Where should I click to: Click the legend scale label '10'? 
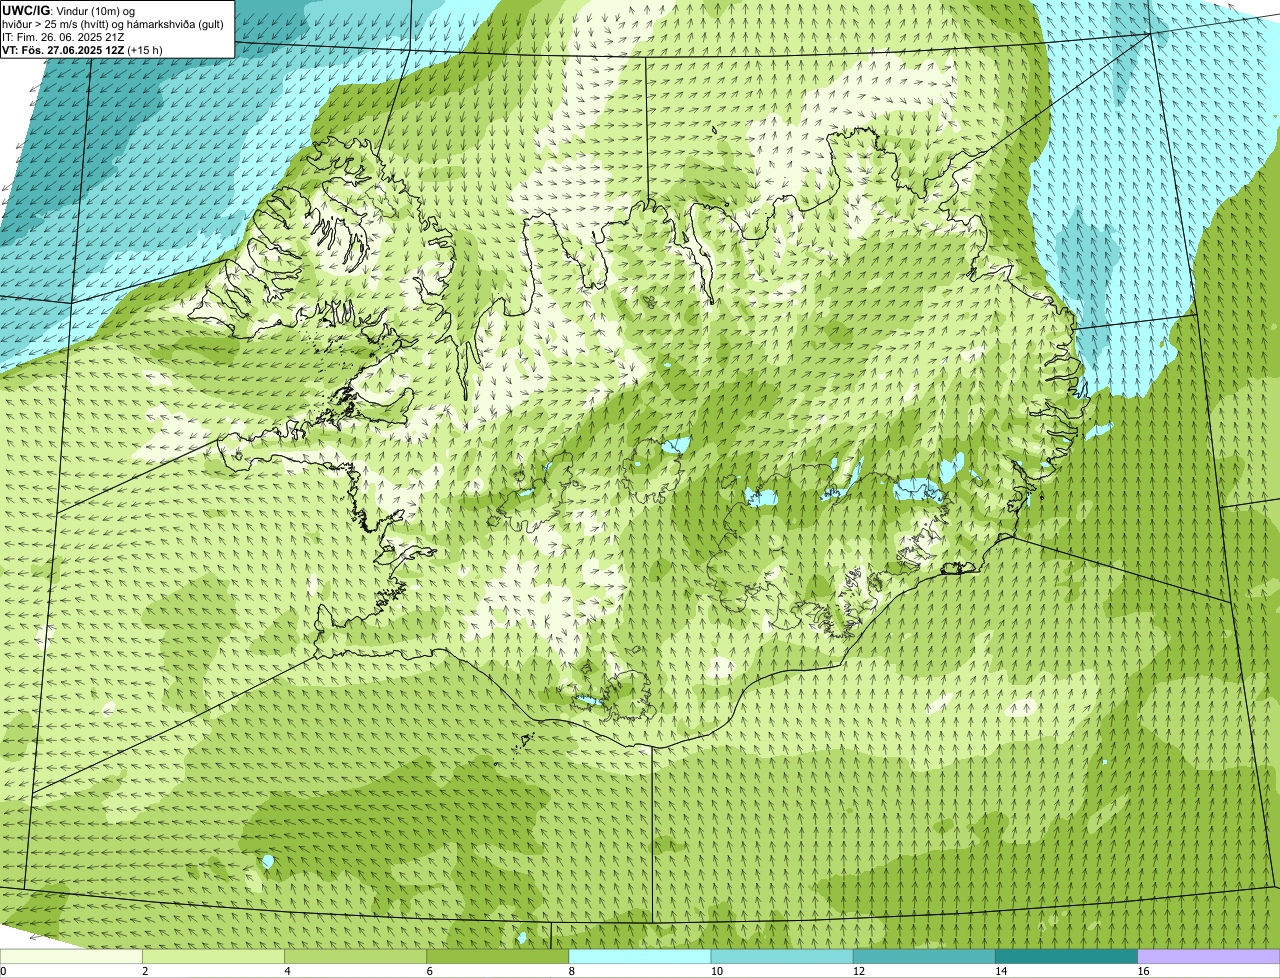(716, 971)
